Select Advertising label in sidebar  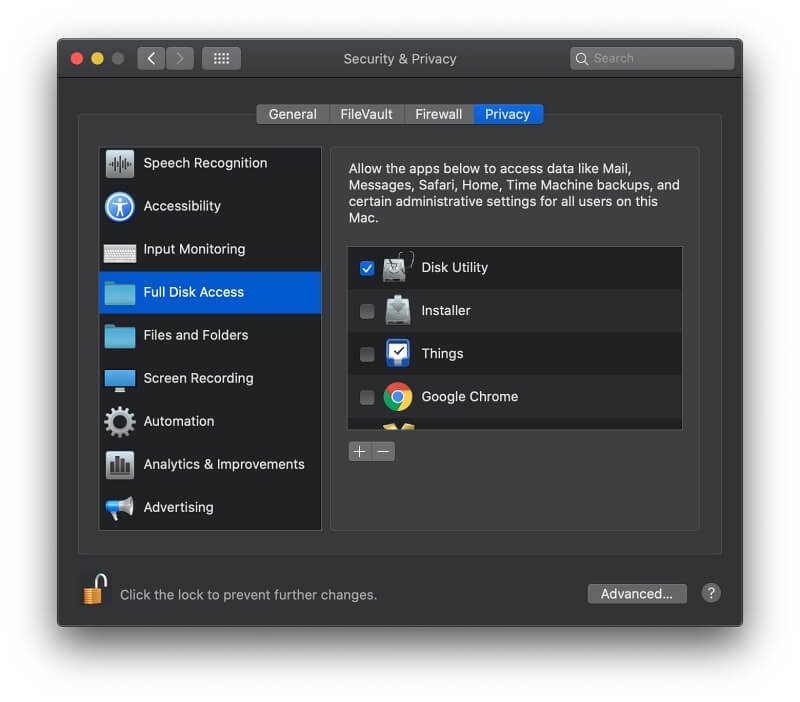[179, 507]
